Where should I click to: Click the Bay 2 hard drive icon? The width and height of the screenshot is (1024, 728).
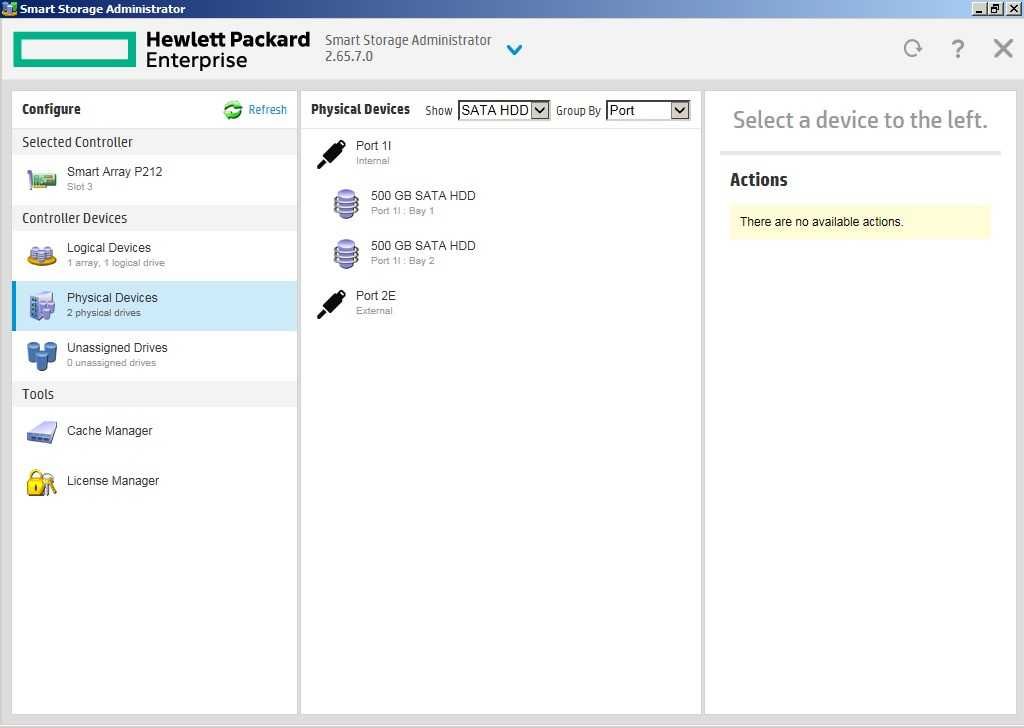(x=346, y=254)
